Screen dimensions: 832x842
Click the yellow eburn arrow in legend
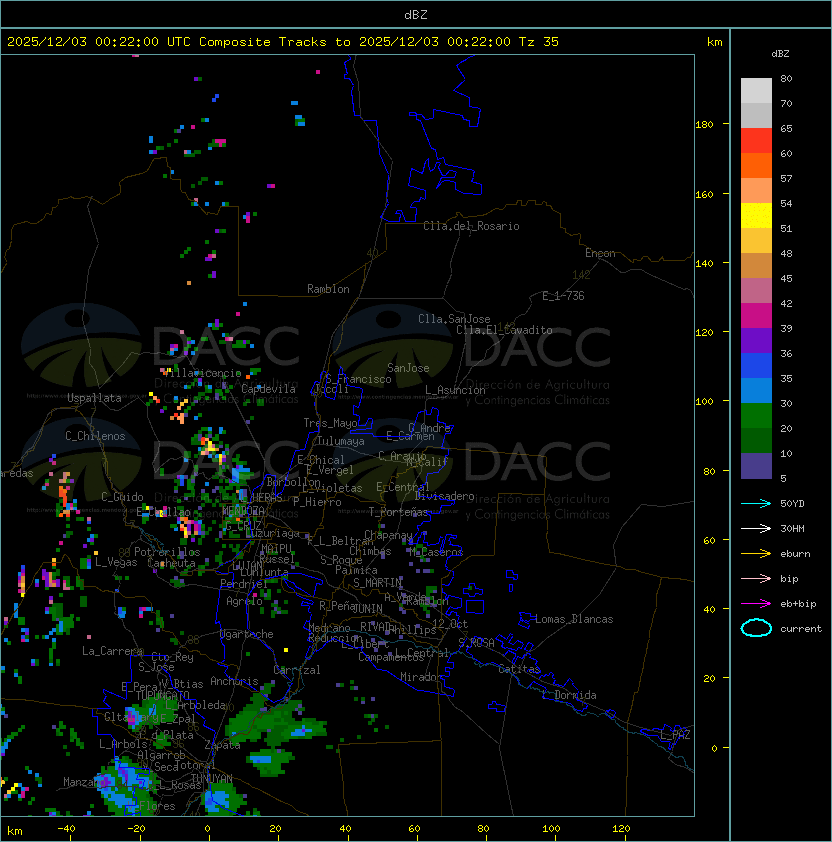click(x=756, y=554)
